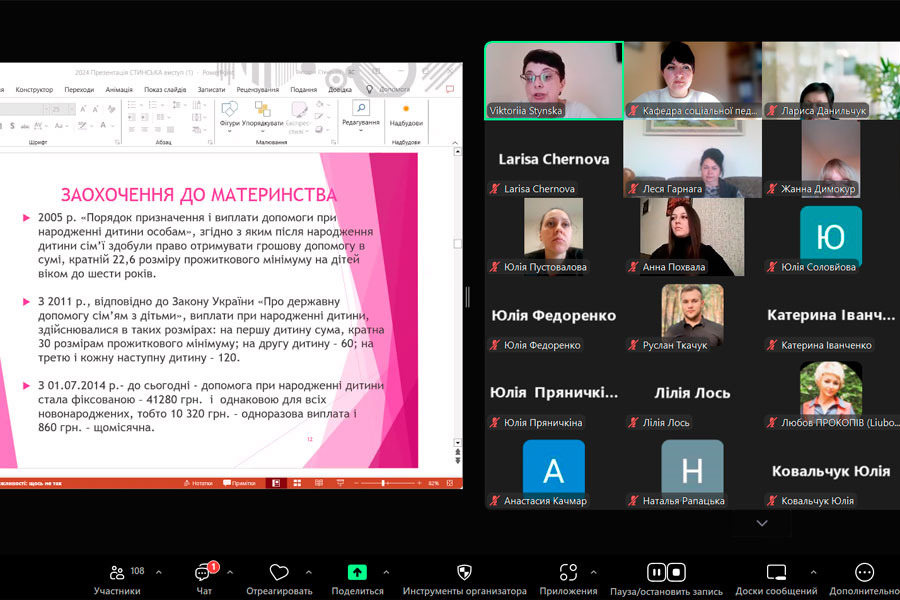
Task: Open the Участники participants panel
Action: [x=118, y=573]
